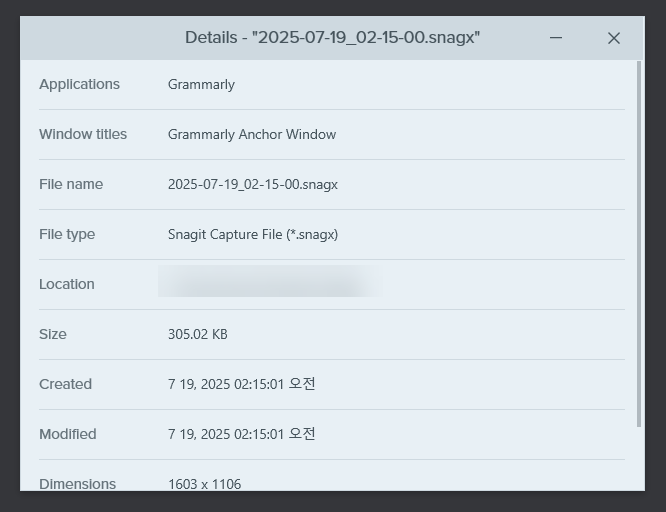This screenshot has height=512, width=666.
Task: Click the 'File type' label
Action: [67, 235]
